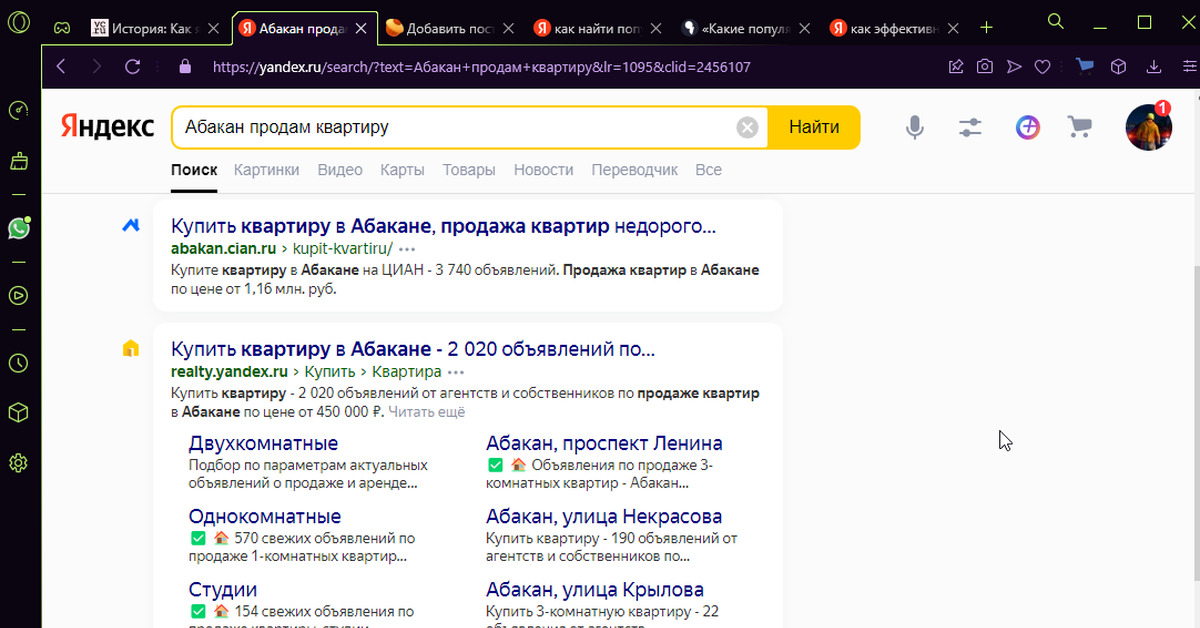
Task: Open the three dots menu of the realty.yandex.ru result
Action: click(456, 372)
